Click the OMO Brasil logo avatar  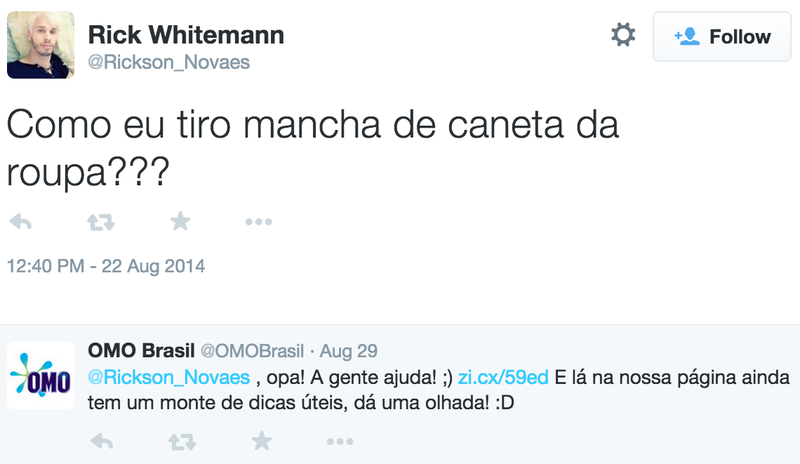point(40,375)
